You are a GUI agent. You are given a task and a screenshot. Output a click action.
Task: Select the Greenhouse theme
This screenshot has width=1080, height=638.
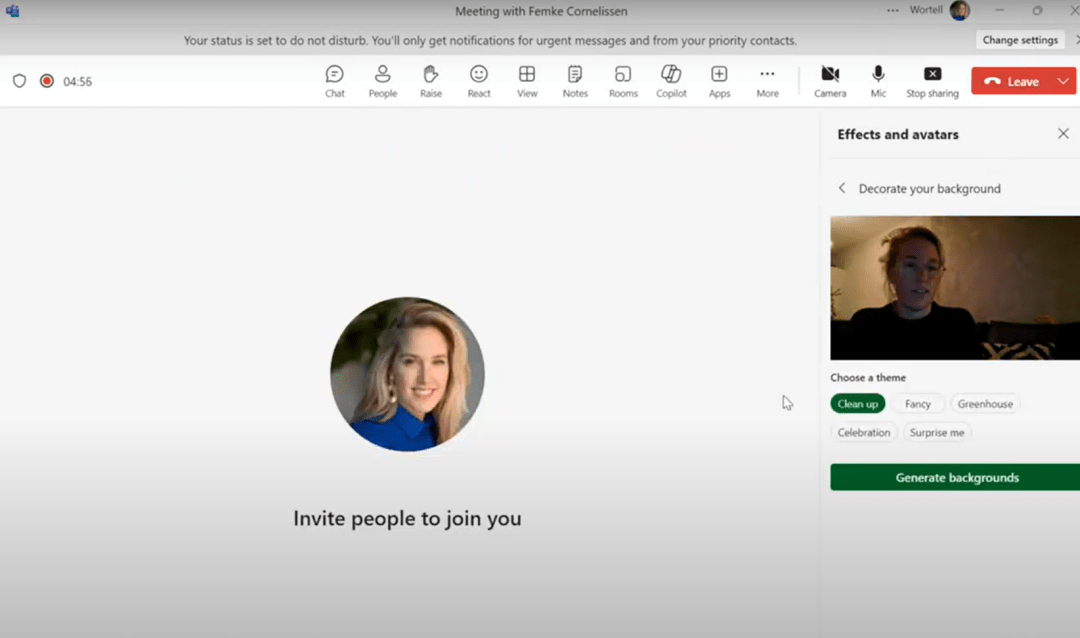pos(985,404)
